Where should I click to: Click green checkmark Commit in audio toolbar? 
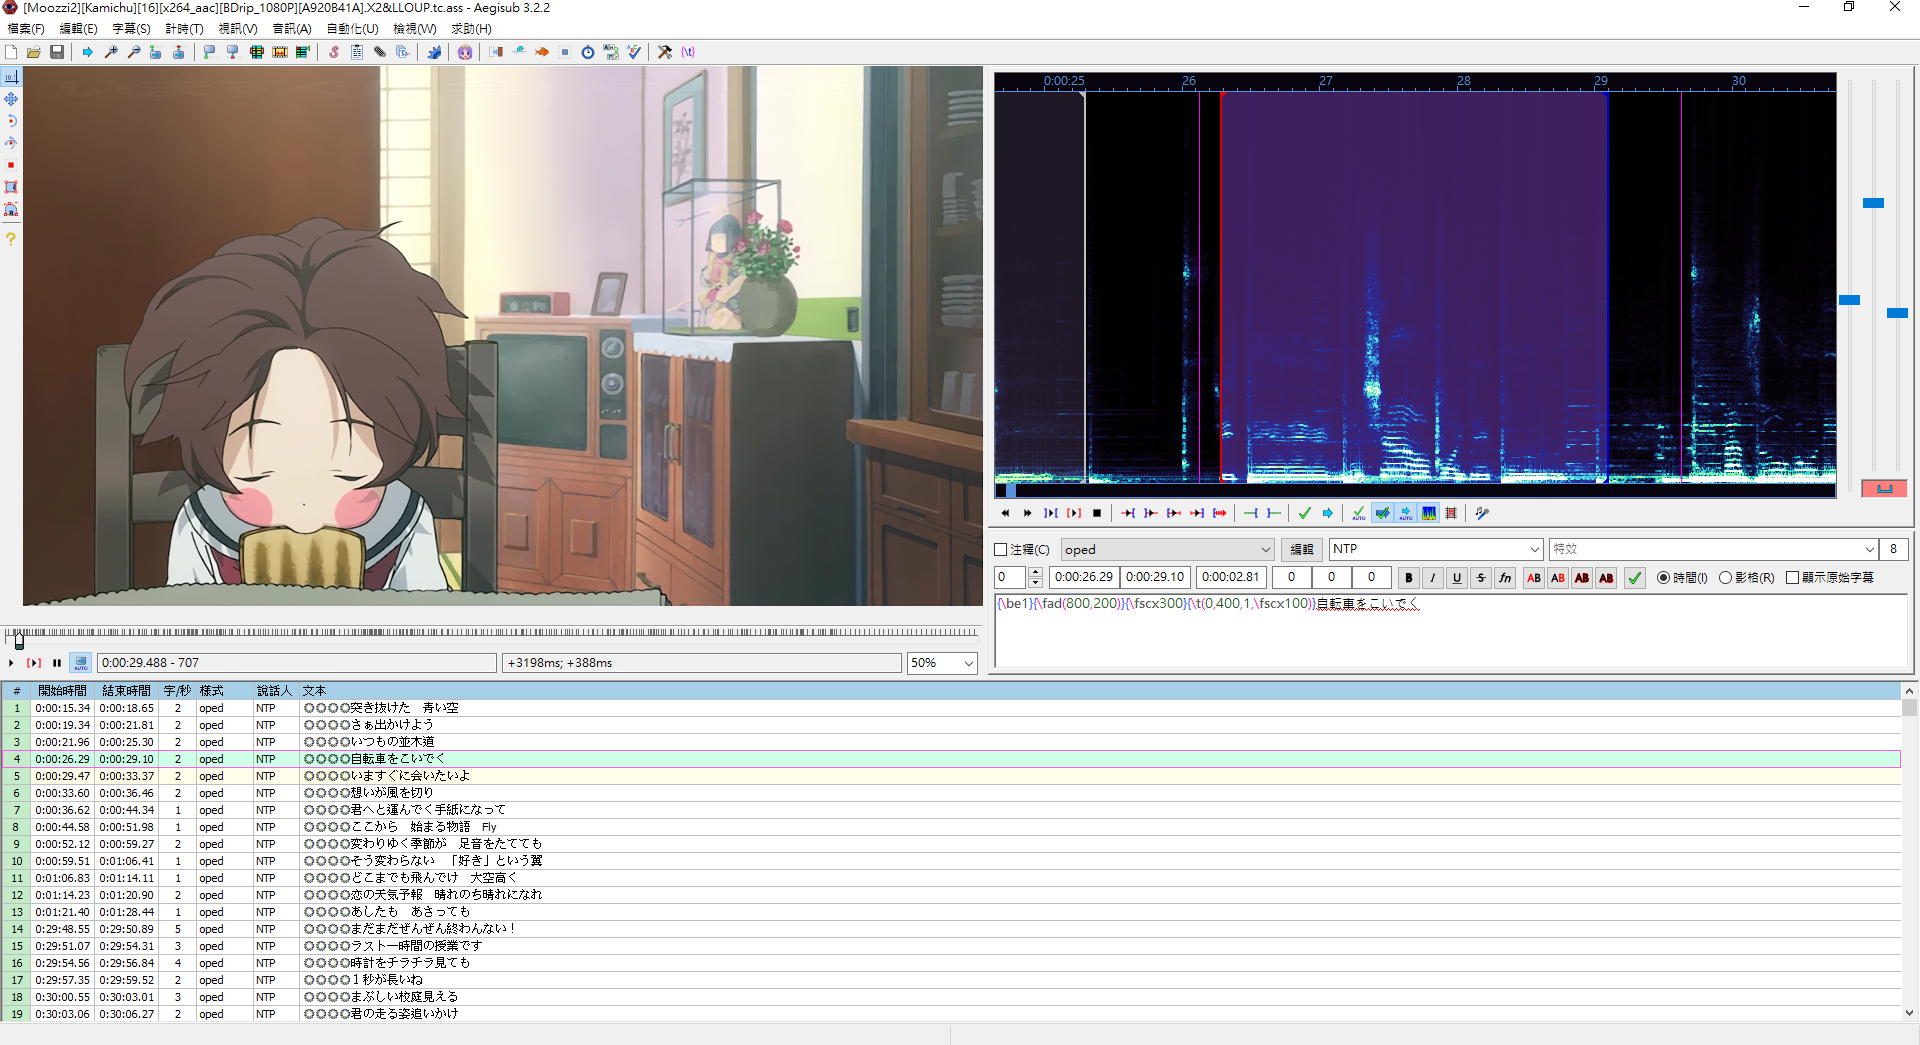(1304, 513)
